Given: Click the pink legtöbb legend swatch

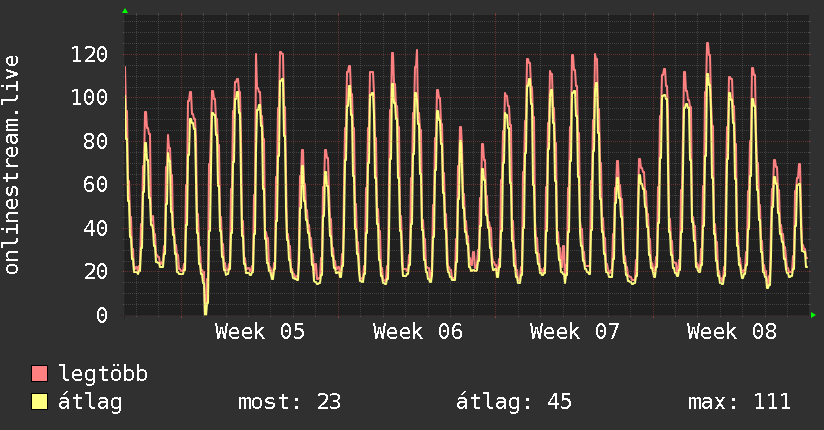Looking at the screenshot, I should (39, 373).
